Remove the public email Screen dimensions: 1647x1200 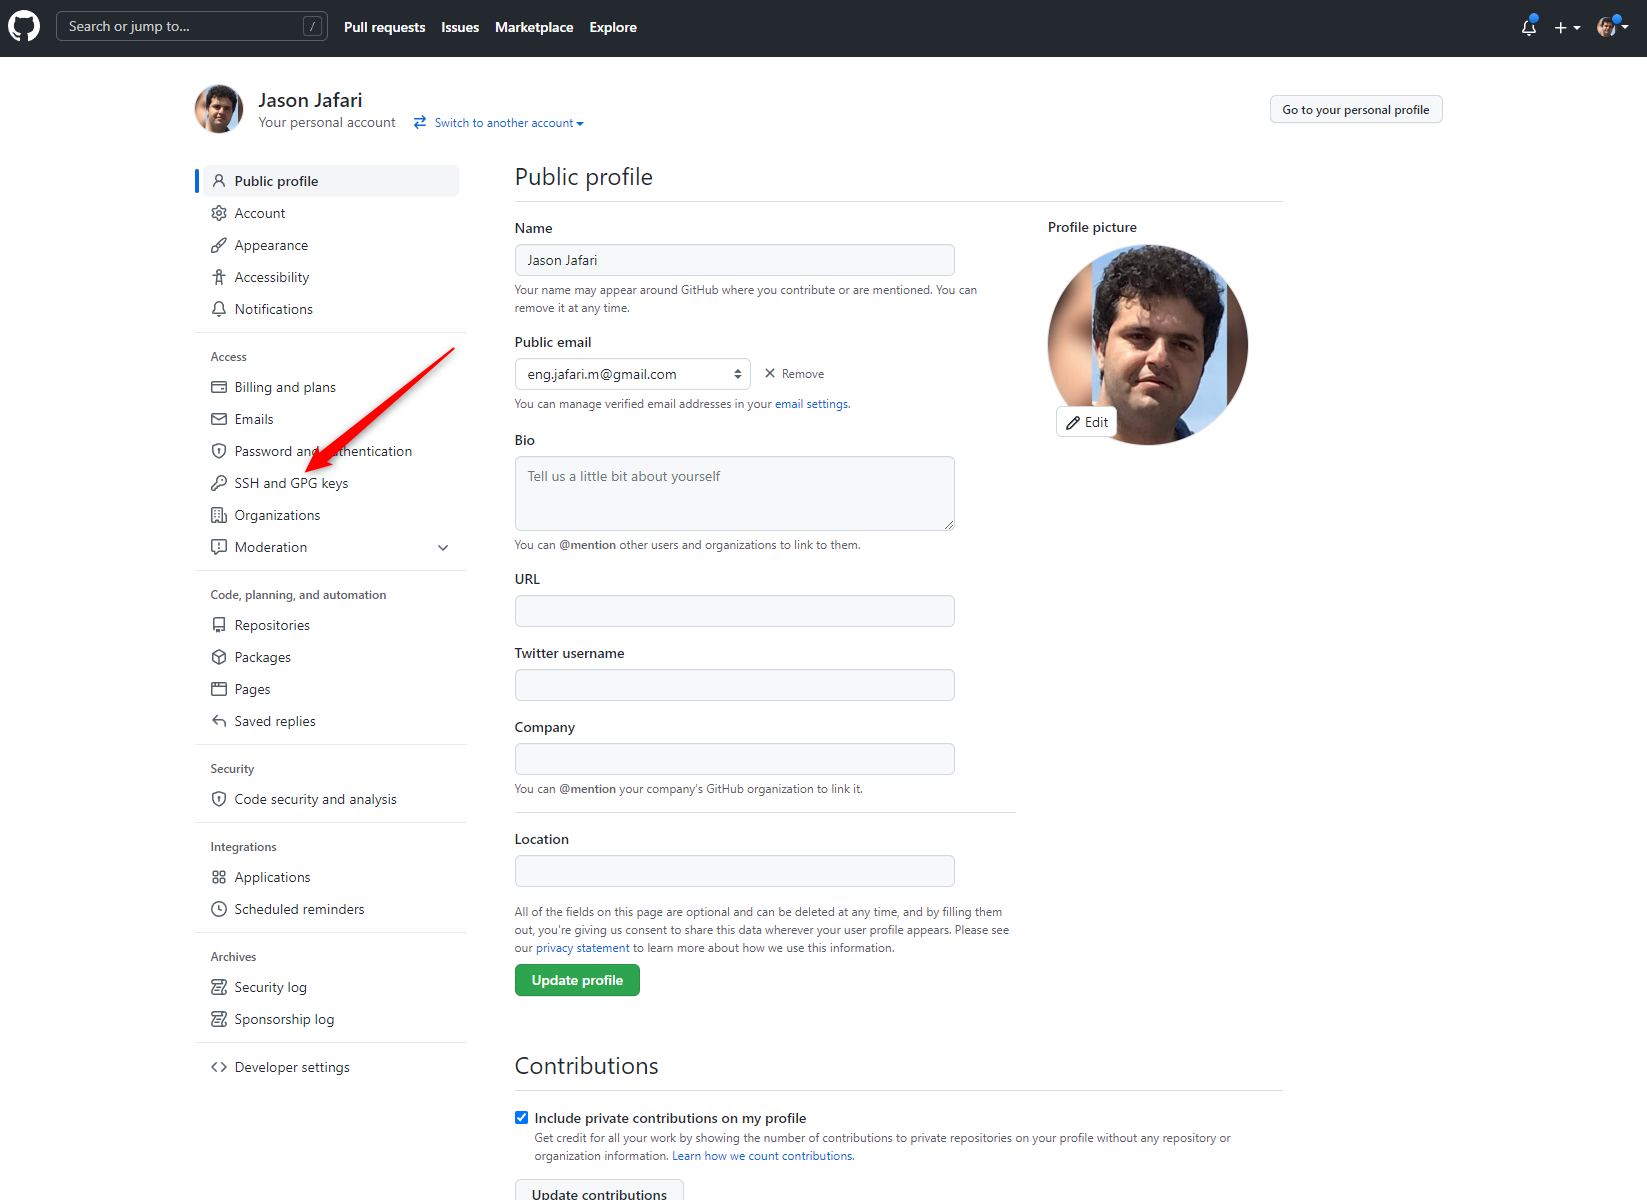click(x=795, y=374)
